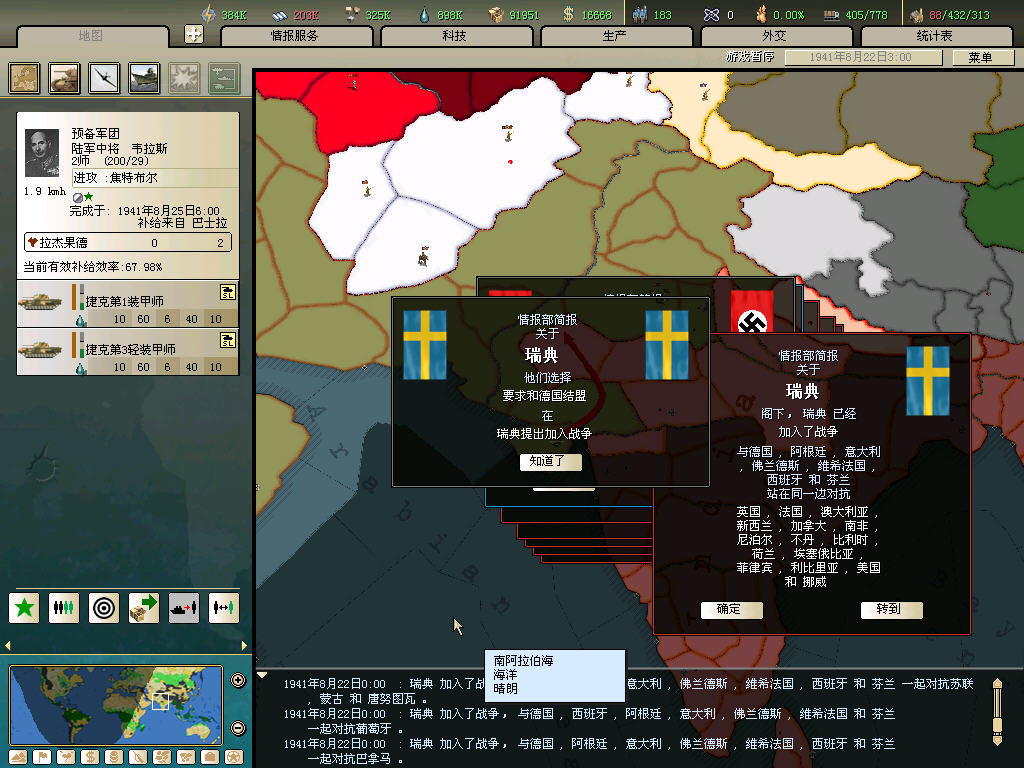Zoom out with the minimap minus button
The height and width of the screenshot is (768, 1024).
click(238, 728)
